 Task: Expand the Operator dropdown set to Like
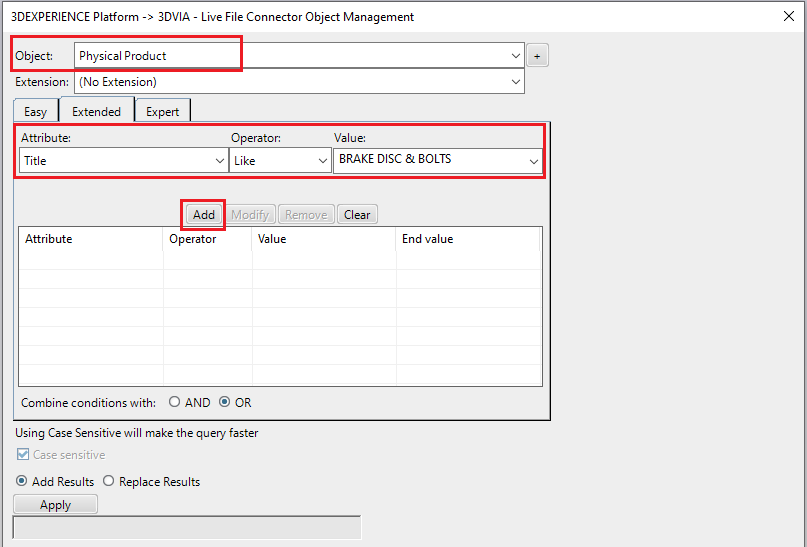279,161
